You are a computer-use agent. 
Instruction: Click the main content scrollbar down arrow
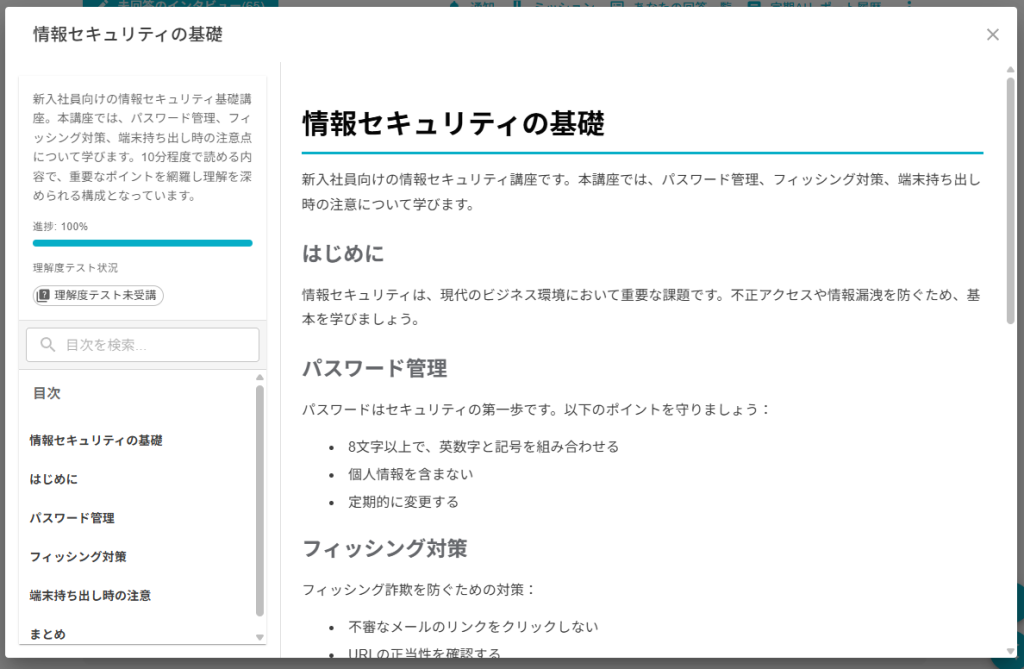tap(1010, 651)
